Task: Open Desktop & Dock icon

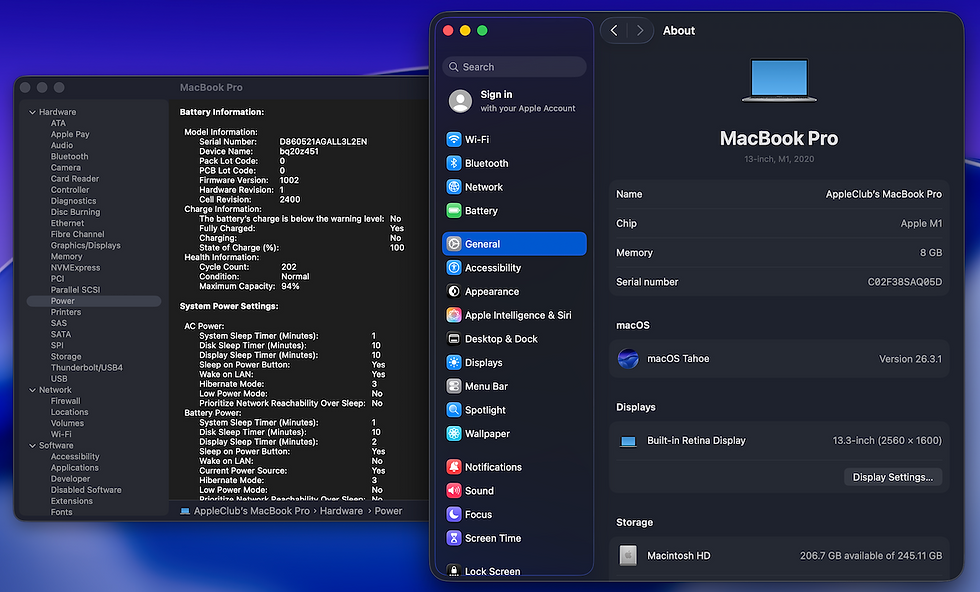Action: tap(454, 339)
